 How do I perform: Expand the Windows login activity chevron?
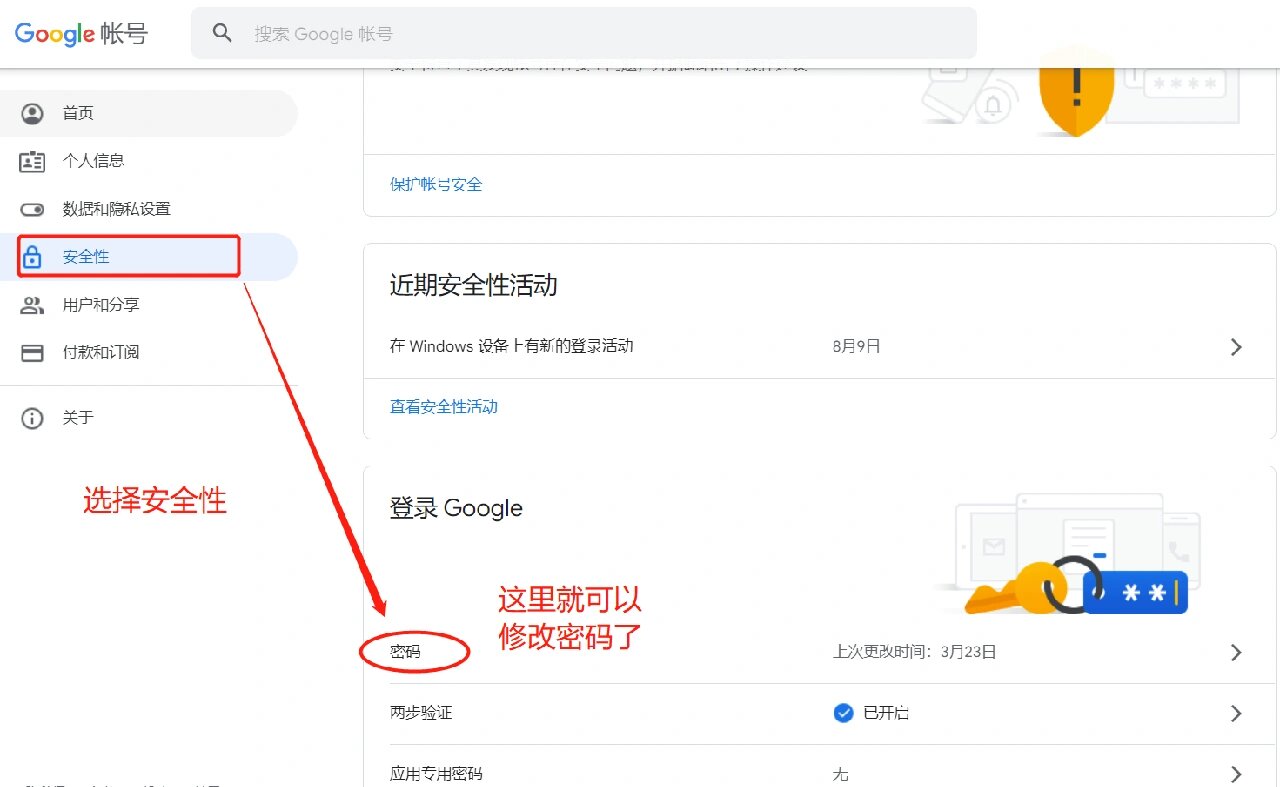pyautogui.click(x=1237, y=347)
